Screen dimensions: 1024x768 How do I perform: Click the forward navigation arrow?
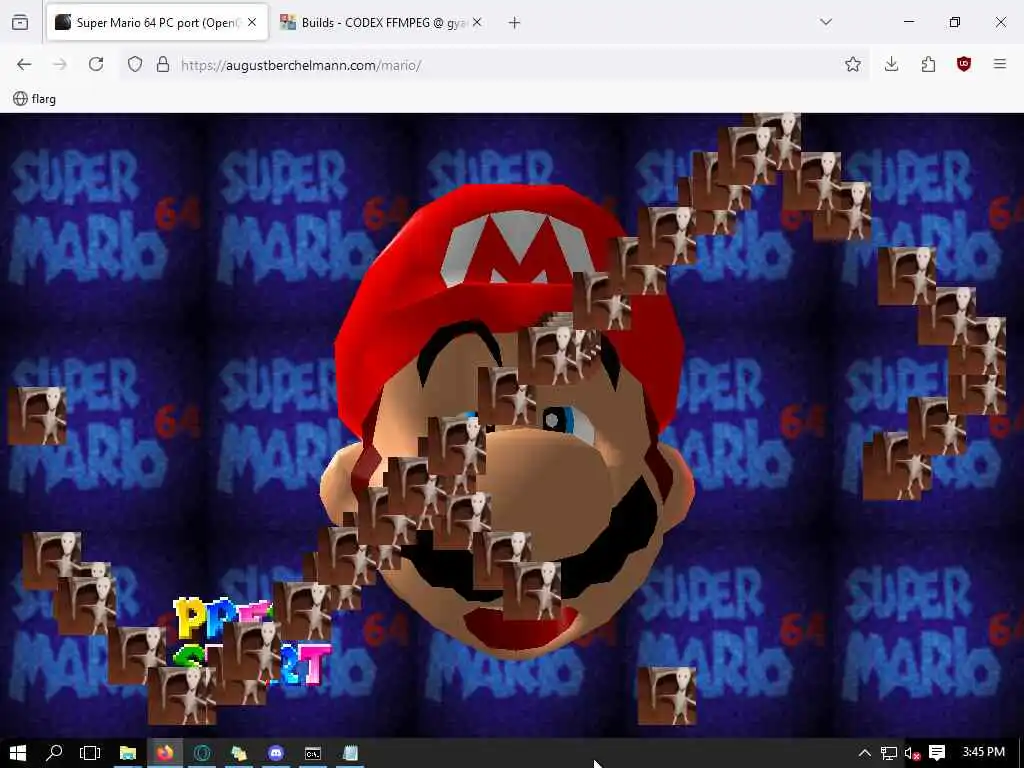point(59,64)
